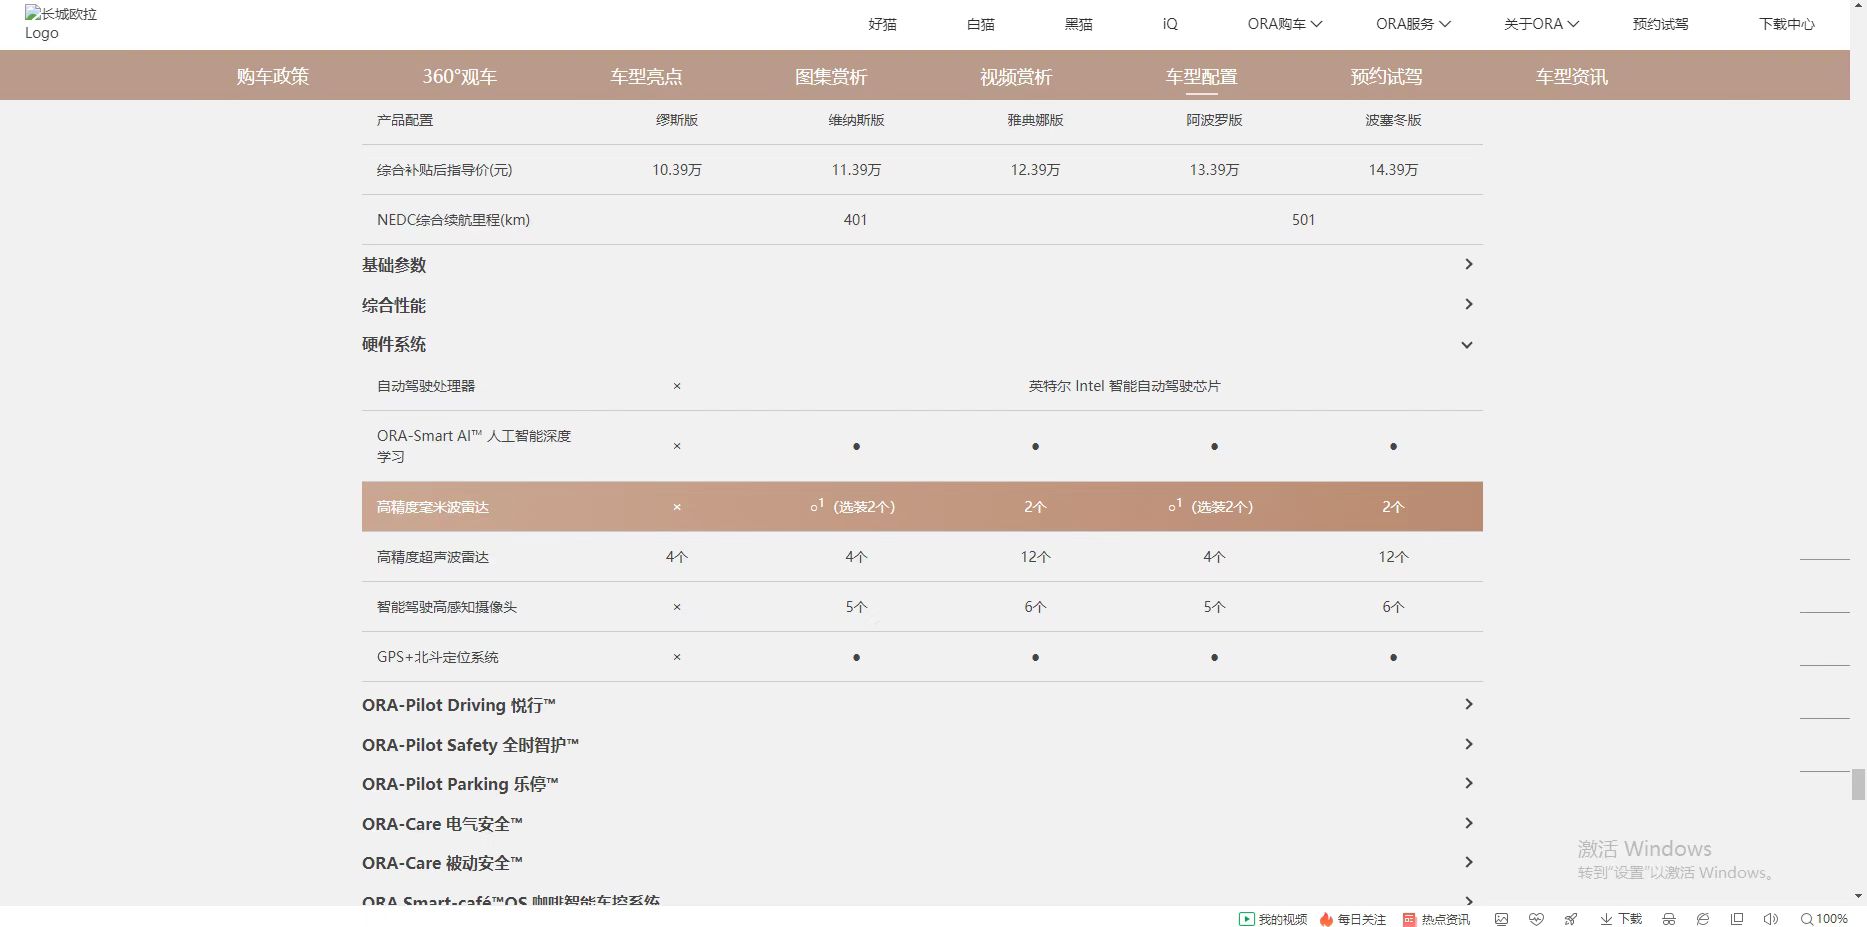Open the 下载 download manager

1621,919
